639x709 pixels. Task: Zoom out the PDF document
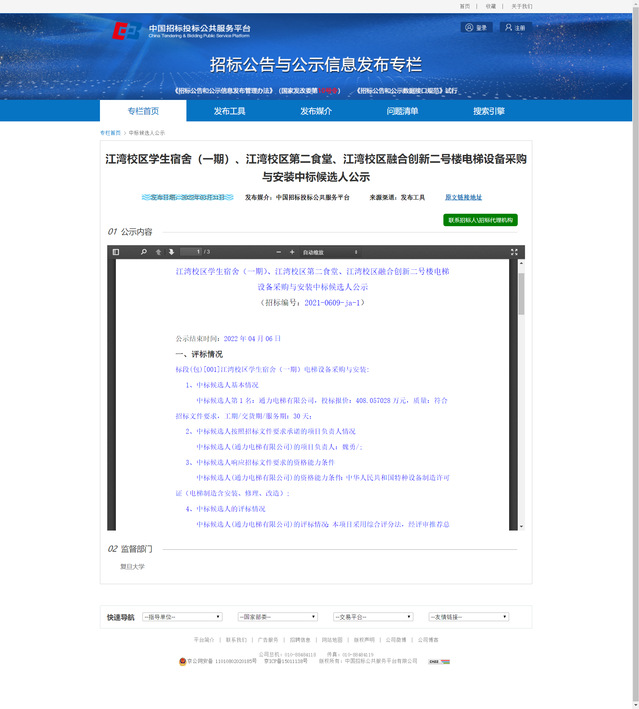coord(279,252)
